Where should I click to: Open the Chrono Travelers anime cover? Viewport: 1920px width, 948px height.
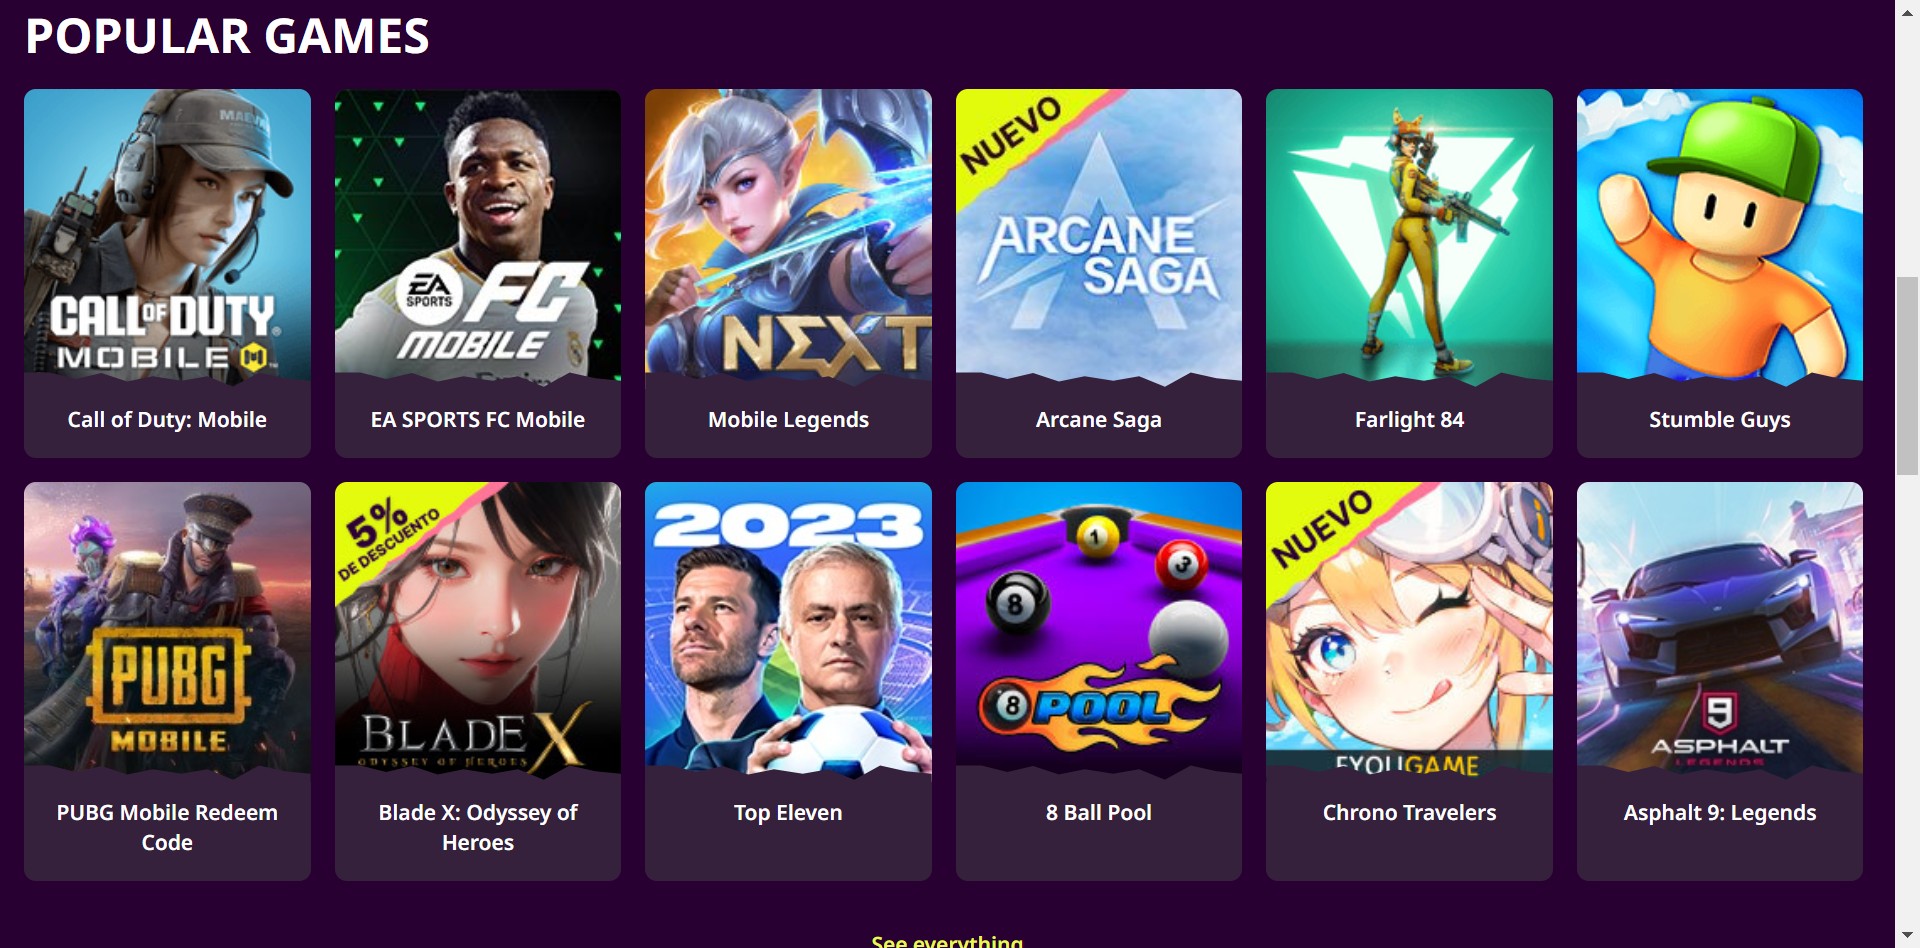coord(1409,629)
